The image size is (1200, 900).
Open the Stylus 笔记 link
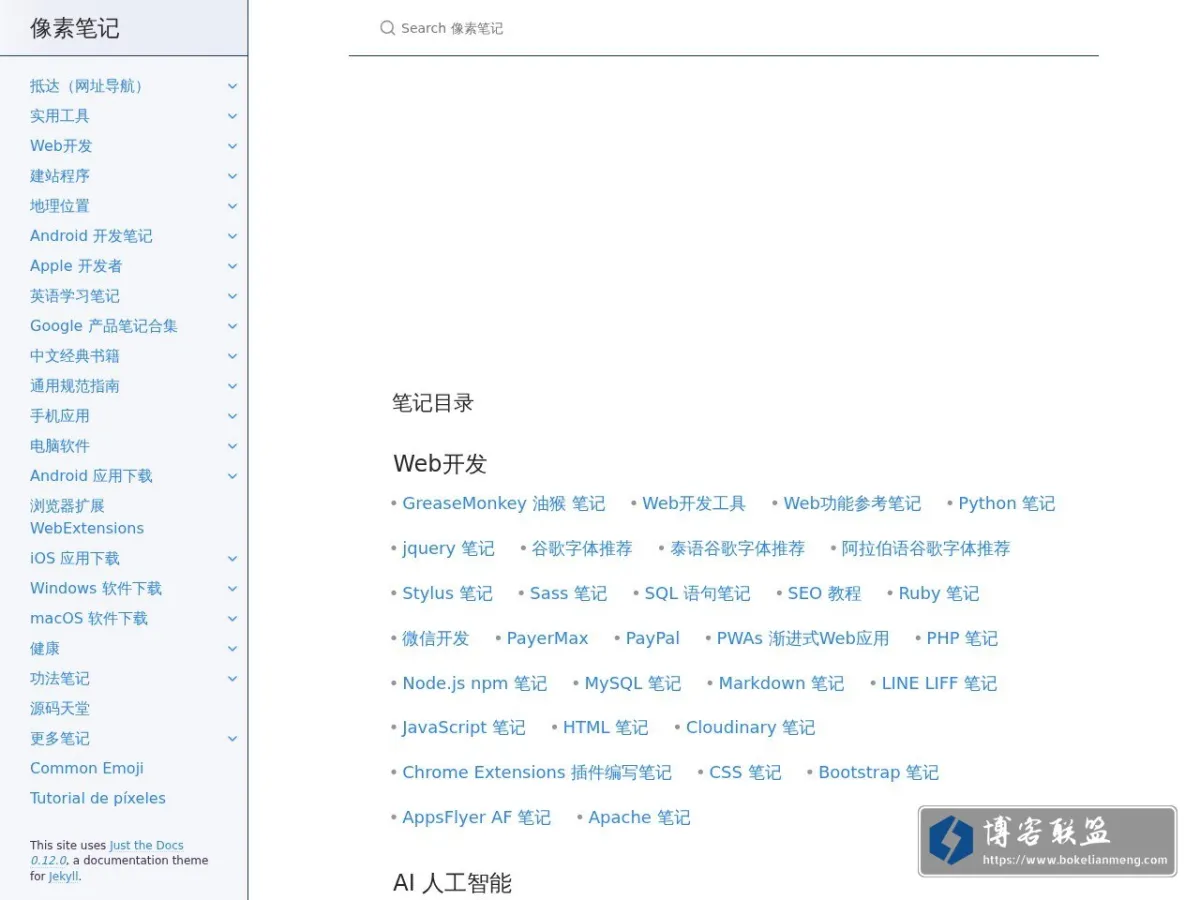pyautogui.click(x=447, y=593)
